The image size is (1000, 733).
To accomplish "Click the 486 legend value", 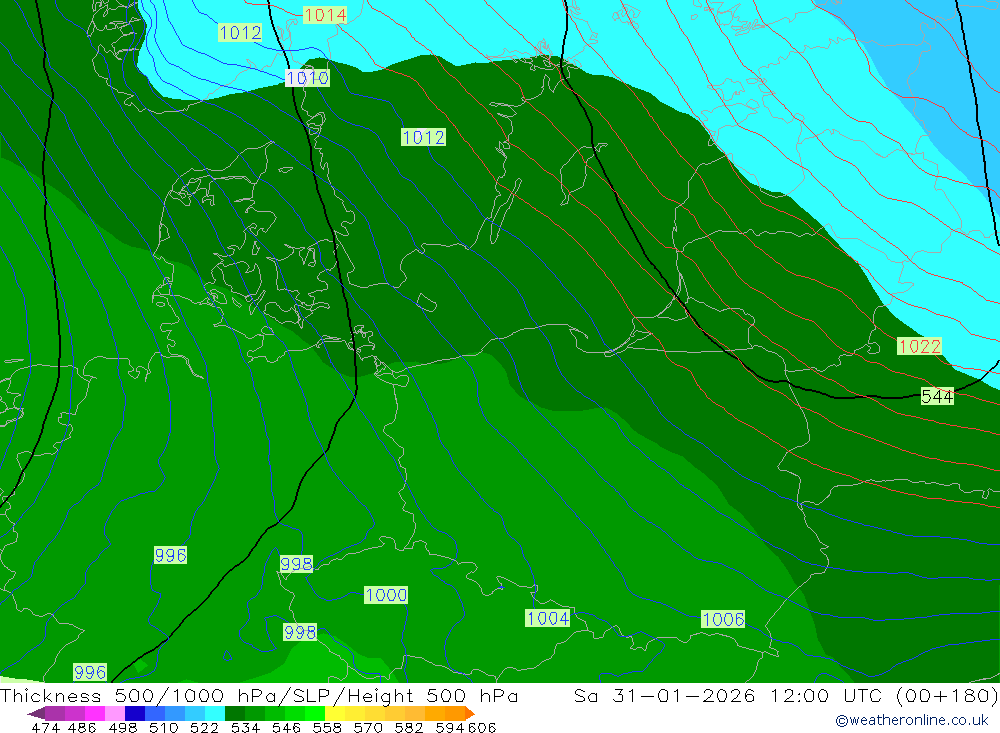I will click(82, 727).
